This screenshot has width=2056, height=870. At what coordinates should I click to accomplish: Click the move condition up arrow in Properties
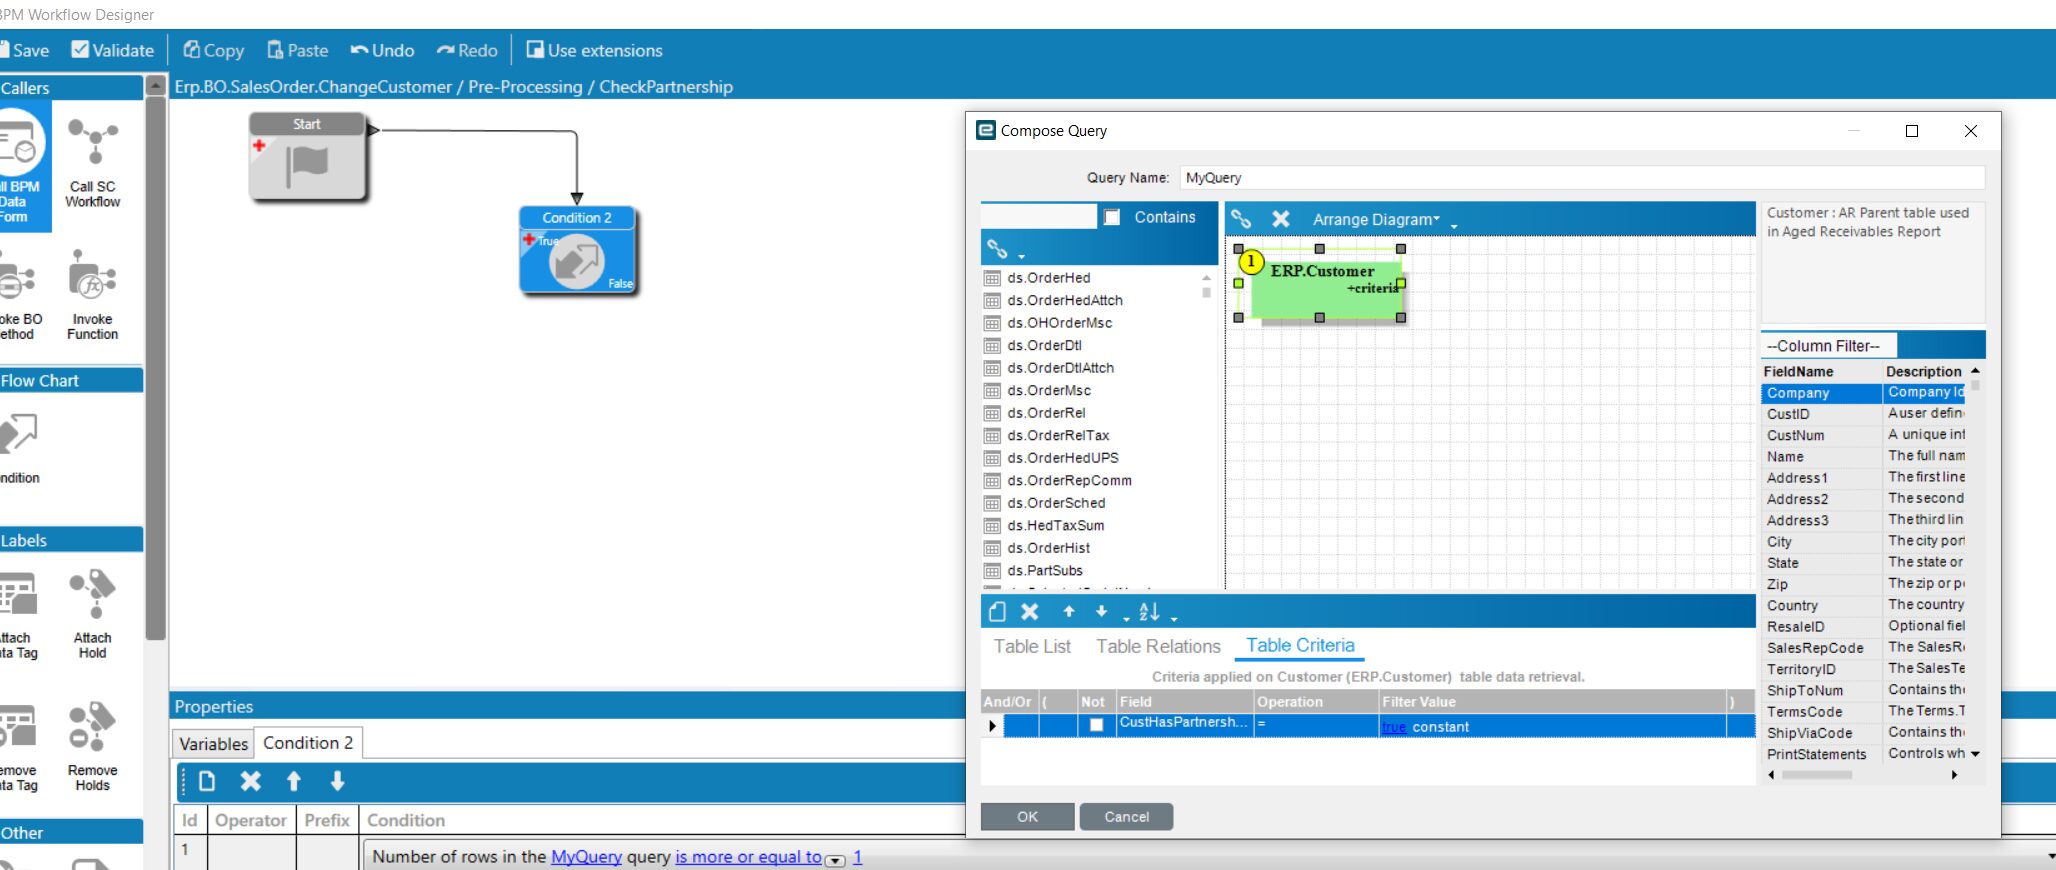[x=294, y=781]
